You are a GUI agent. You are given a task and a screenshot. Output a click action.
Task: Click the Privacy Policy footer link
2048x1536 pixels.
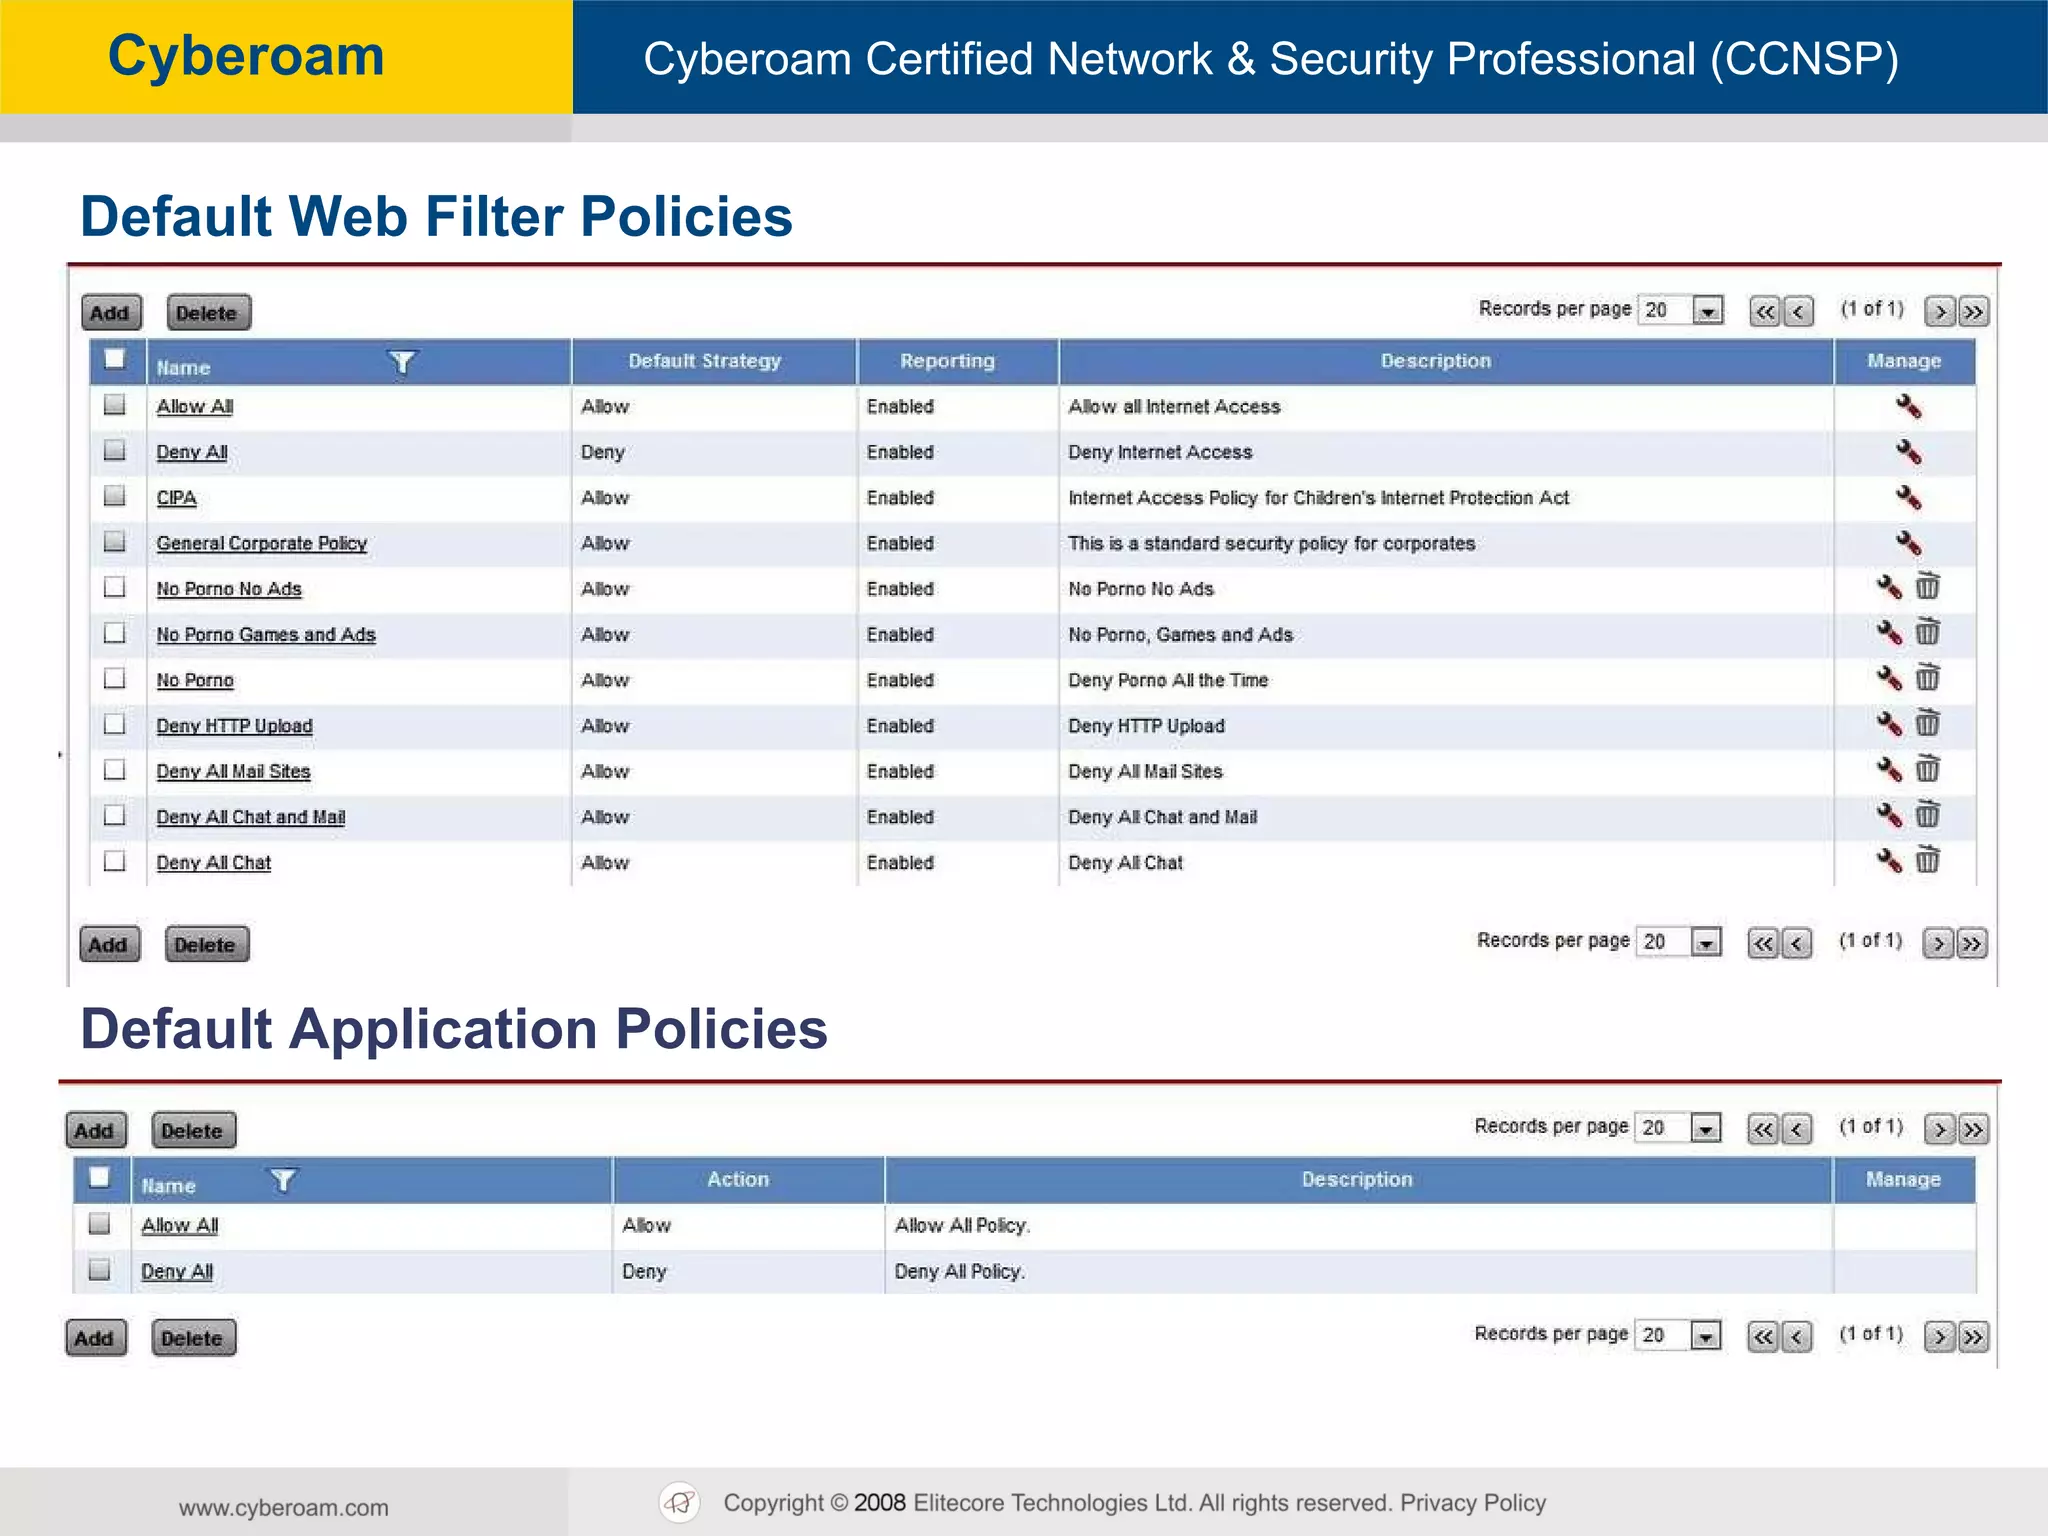click(1472, 1503)
